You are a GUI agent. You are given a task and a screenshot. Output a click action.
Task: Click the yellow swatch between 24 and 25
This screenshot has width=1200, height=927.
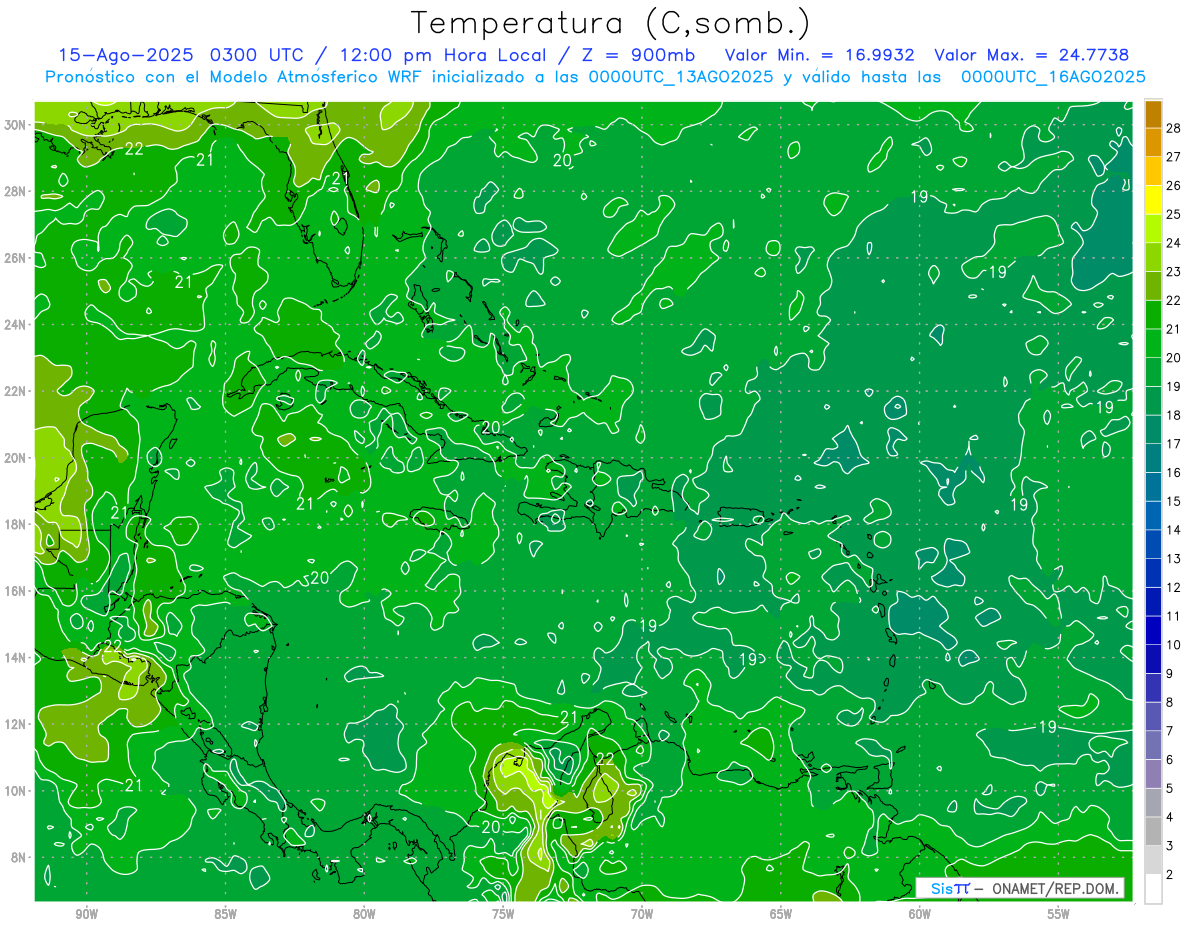(x=1153, y=229)
